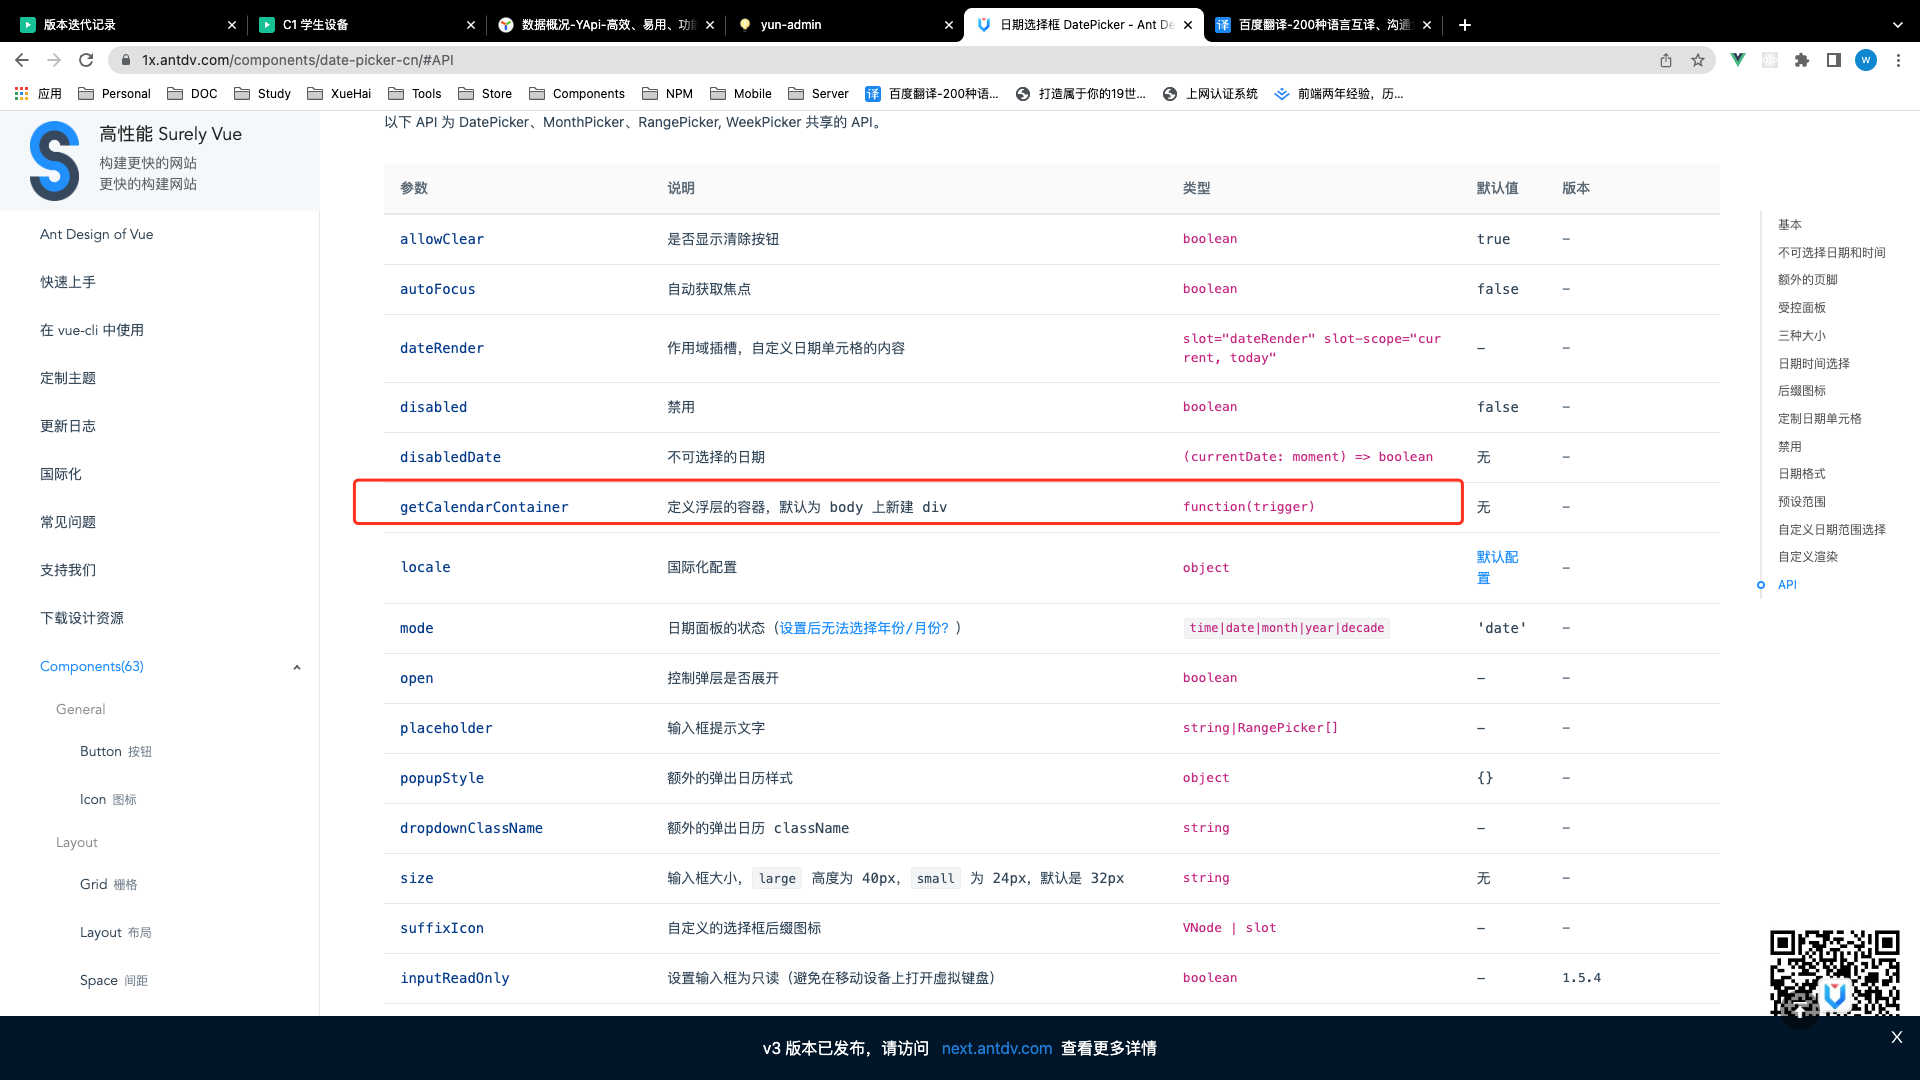The image size is (1920, 1080).
Task: Jump to 日期时间选择 anchor section
Action: tap(1813, 363)
